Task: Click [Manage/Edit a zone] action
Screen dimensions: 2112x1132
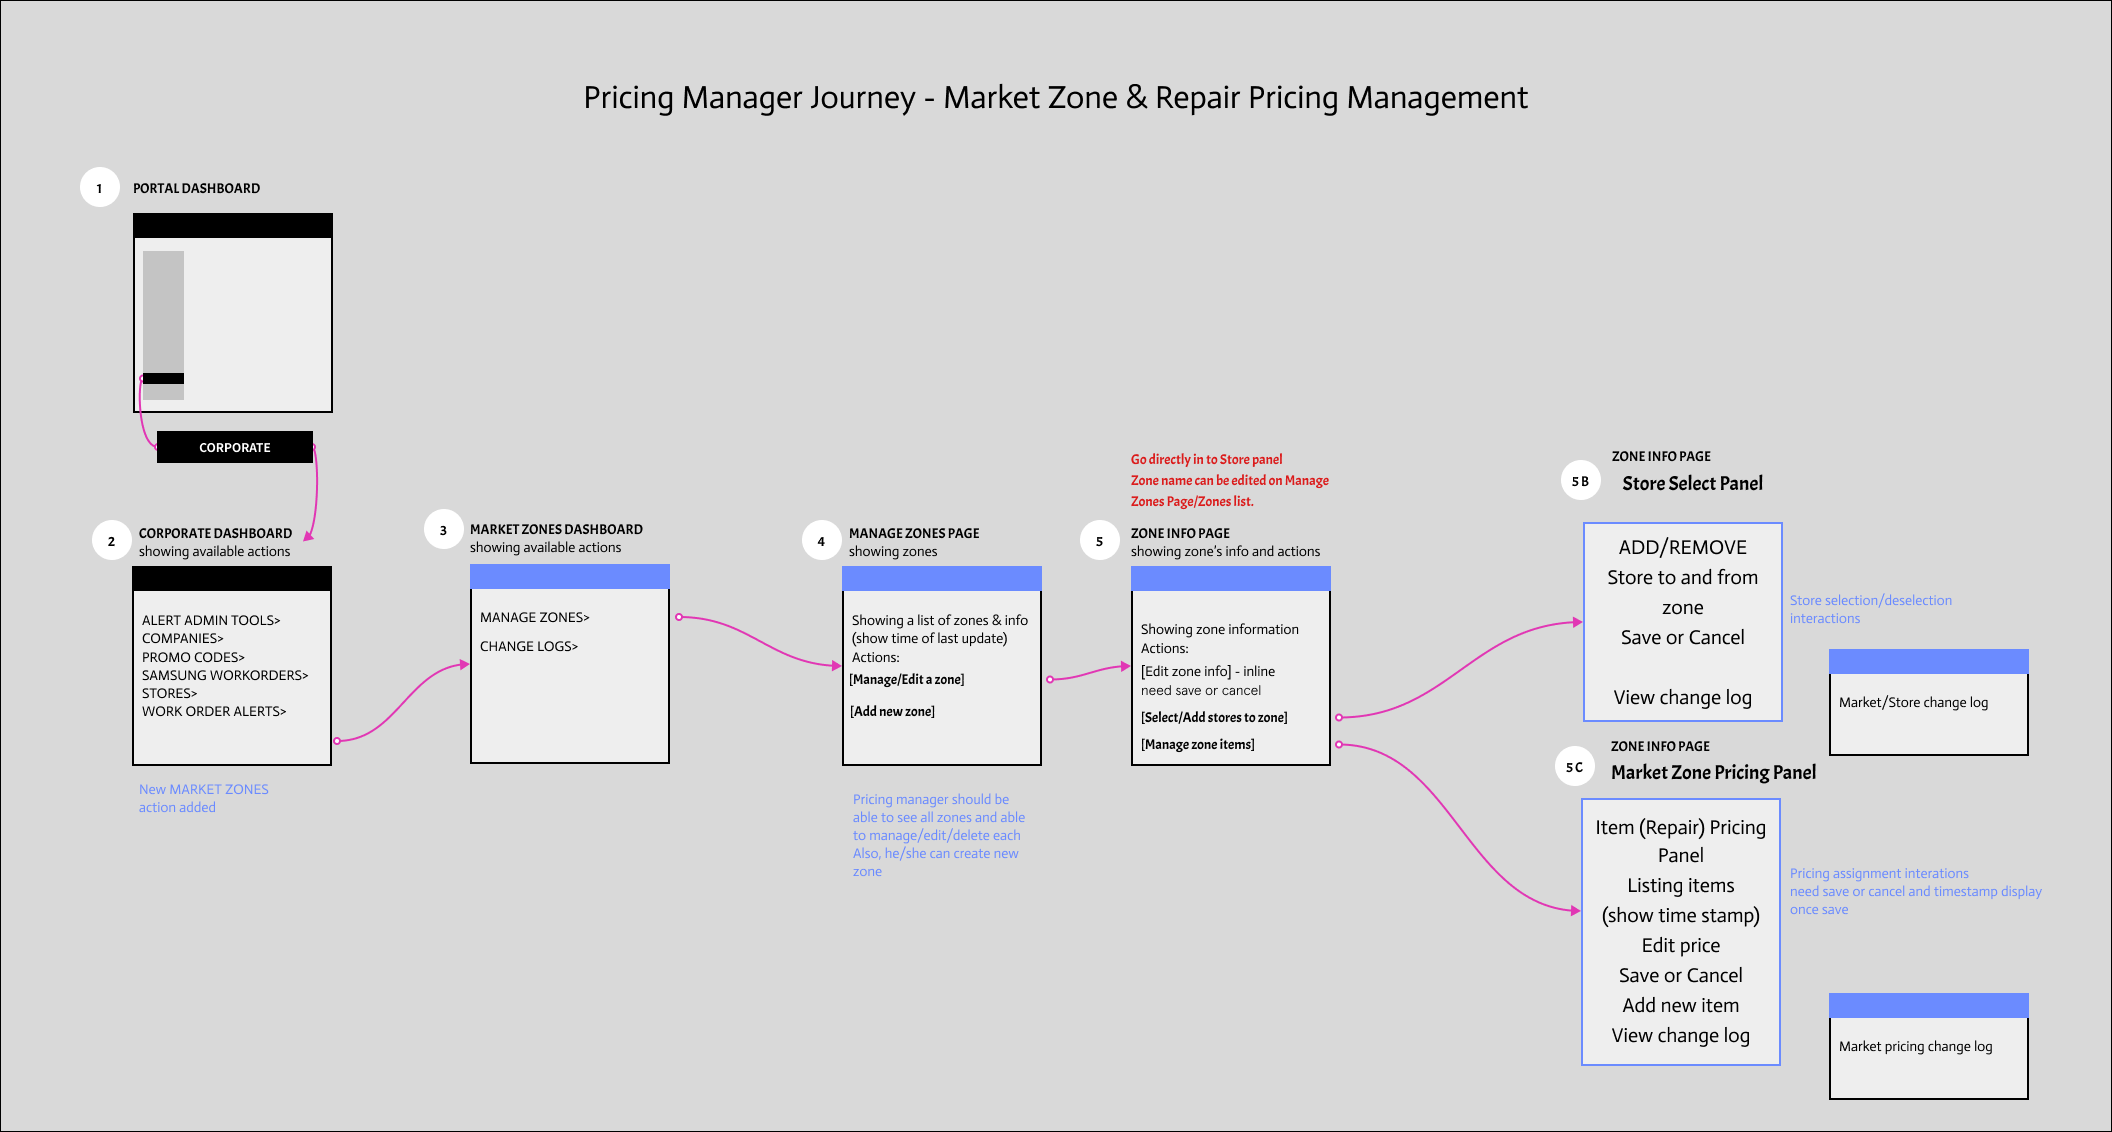Action: [907, 679]
